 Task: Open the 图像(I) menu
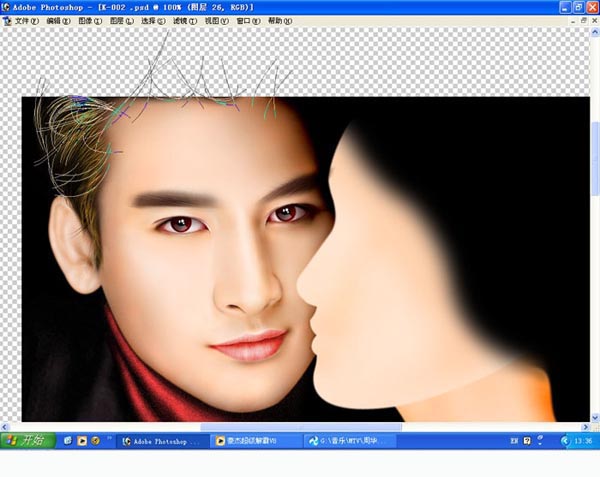point(90,21)
